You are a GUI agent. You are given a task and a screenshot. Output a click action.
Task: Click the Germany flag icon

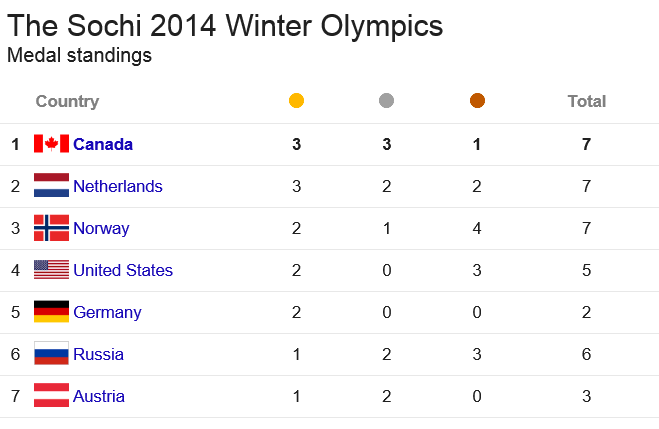(x=51, y=311)
